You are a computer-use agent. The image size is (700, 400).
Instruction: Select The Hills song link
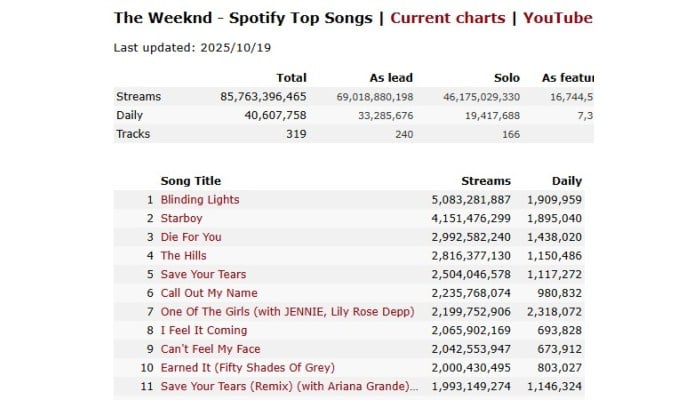click(185, 256)
